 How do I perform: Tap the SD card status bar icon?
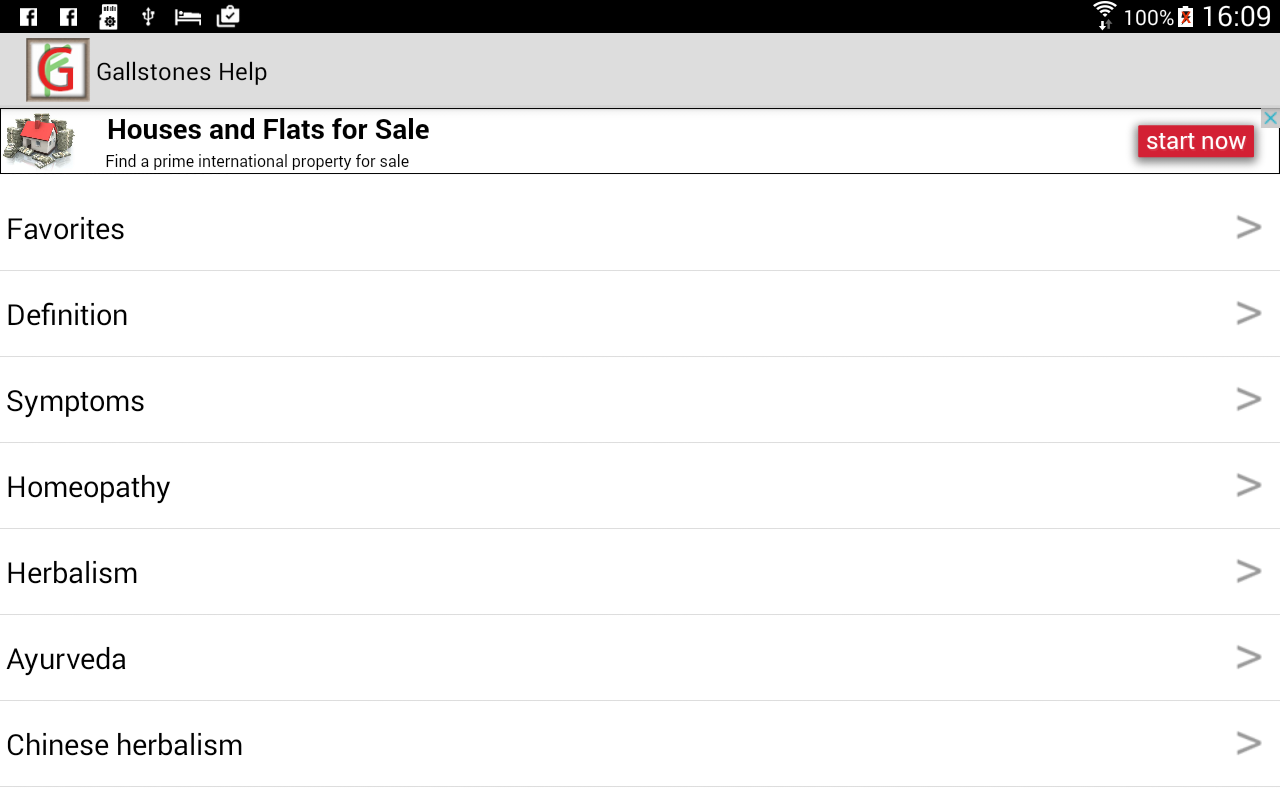pyautogui.click(x=109, y=17)
